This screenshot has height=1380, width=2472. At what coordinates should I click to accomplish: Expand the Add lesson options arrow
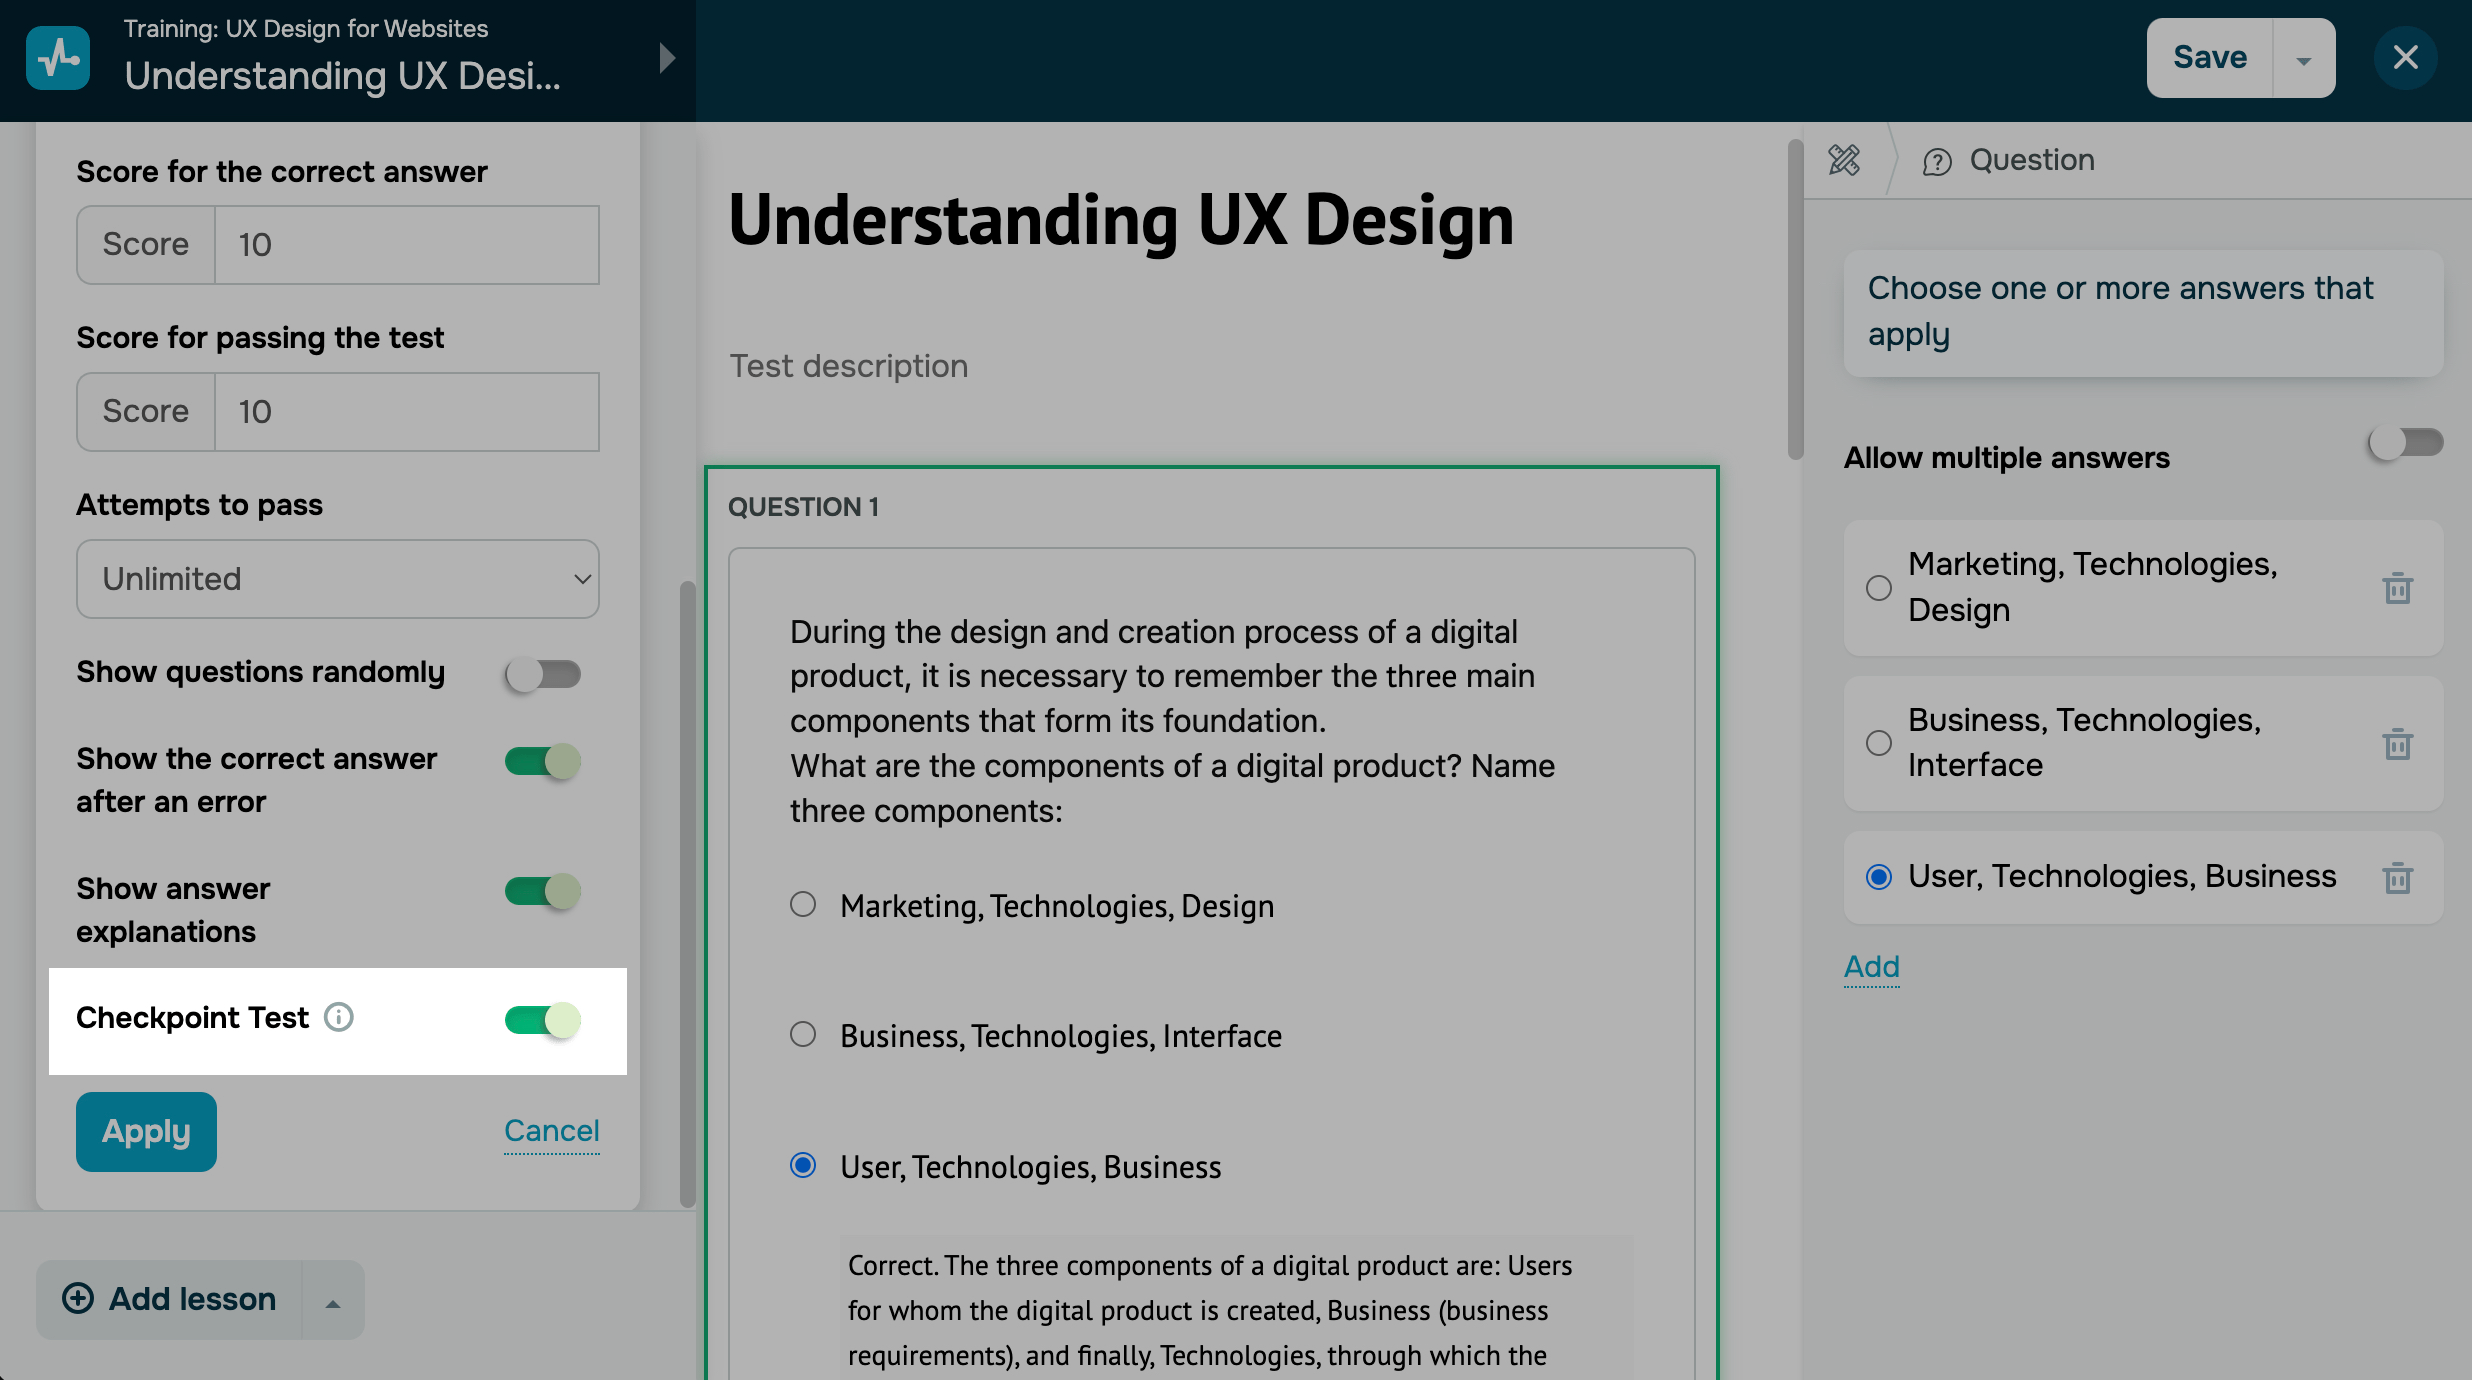tap(333, 1302)
